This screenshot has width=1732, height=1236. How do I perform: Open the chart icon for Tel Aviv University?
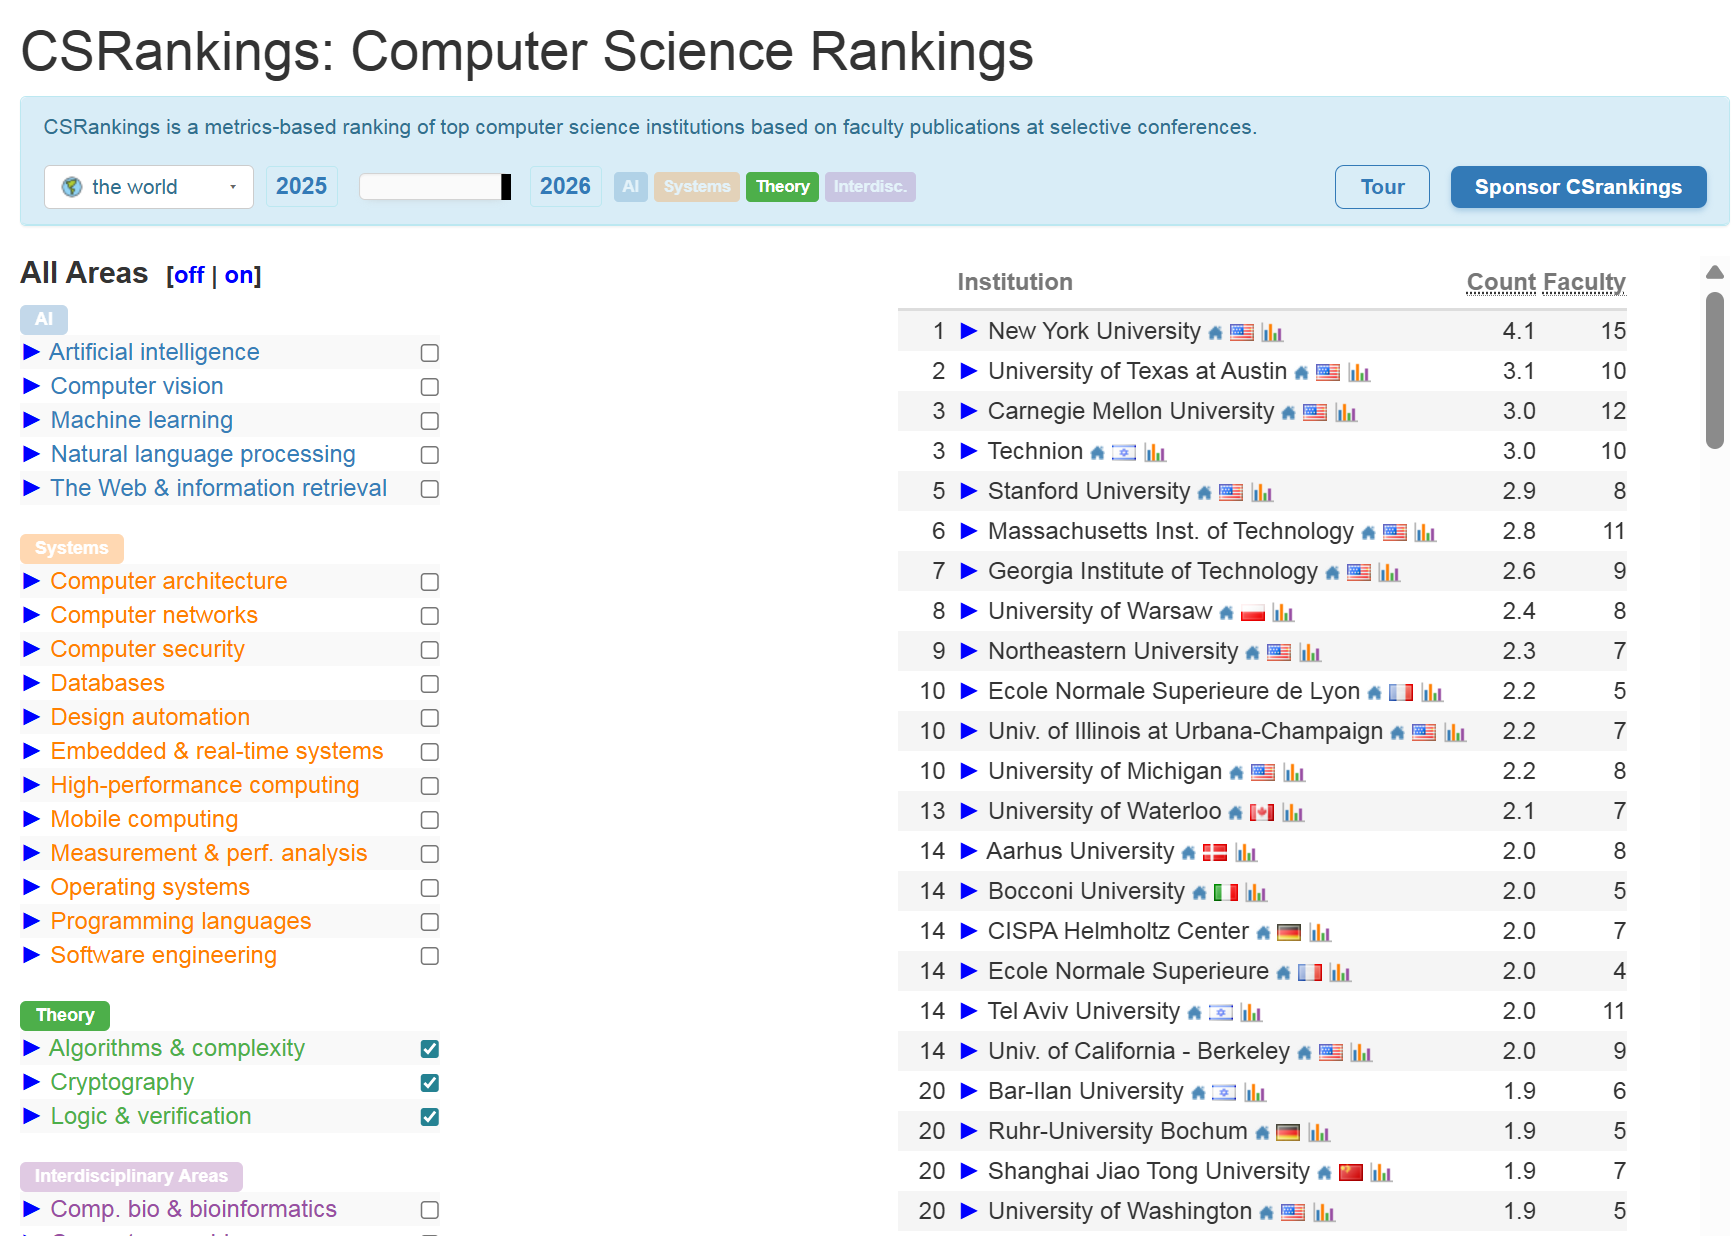pos(1251,1013)
